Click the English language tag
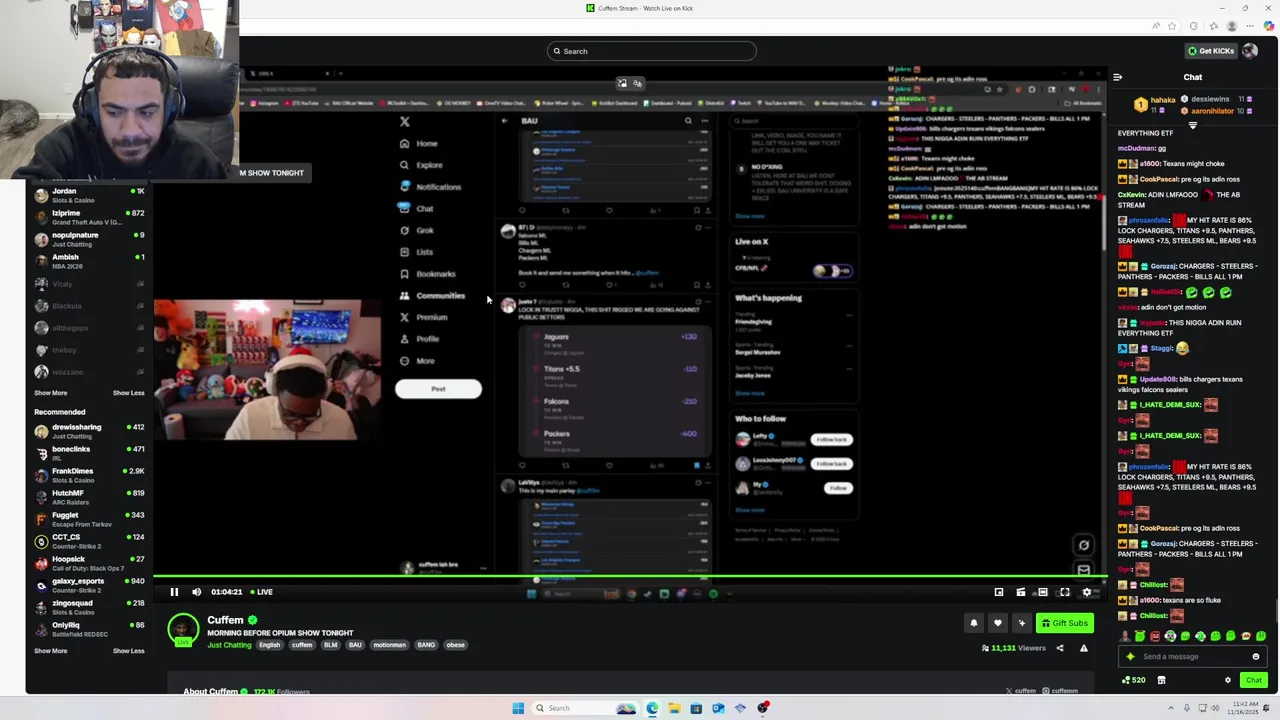Screen dimensions: 1280x720 coord(270,645)
